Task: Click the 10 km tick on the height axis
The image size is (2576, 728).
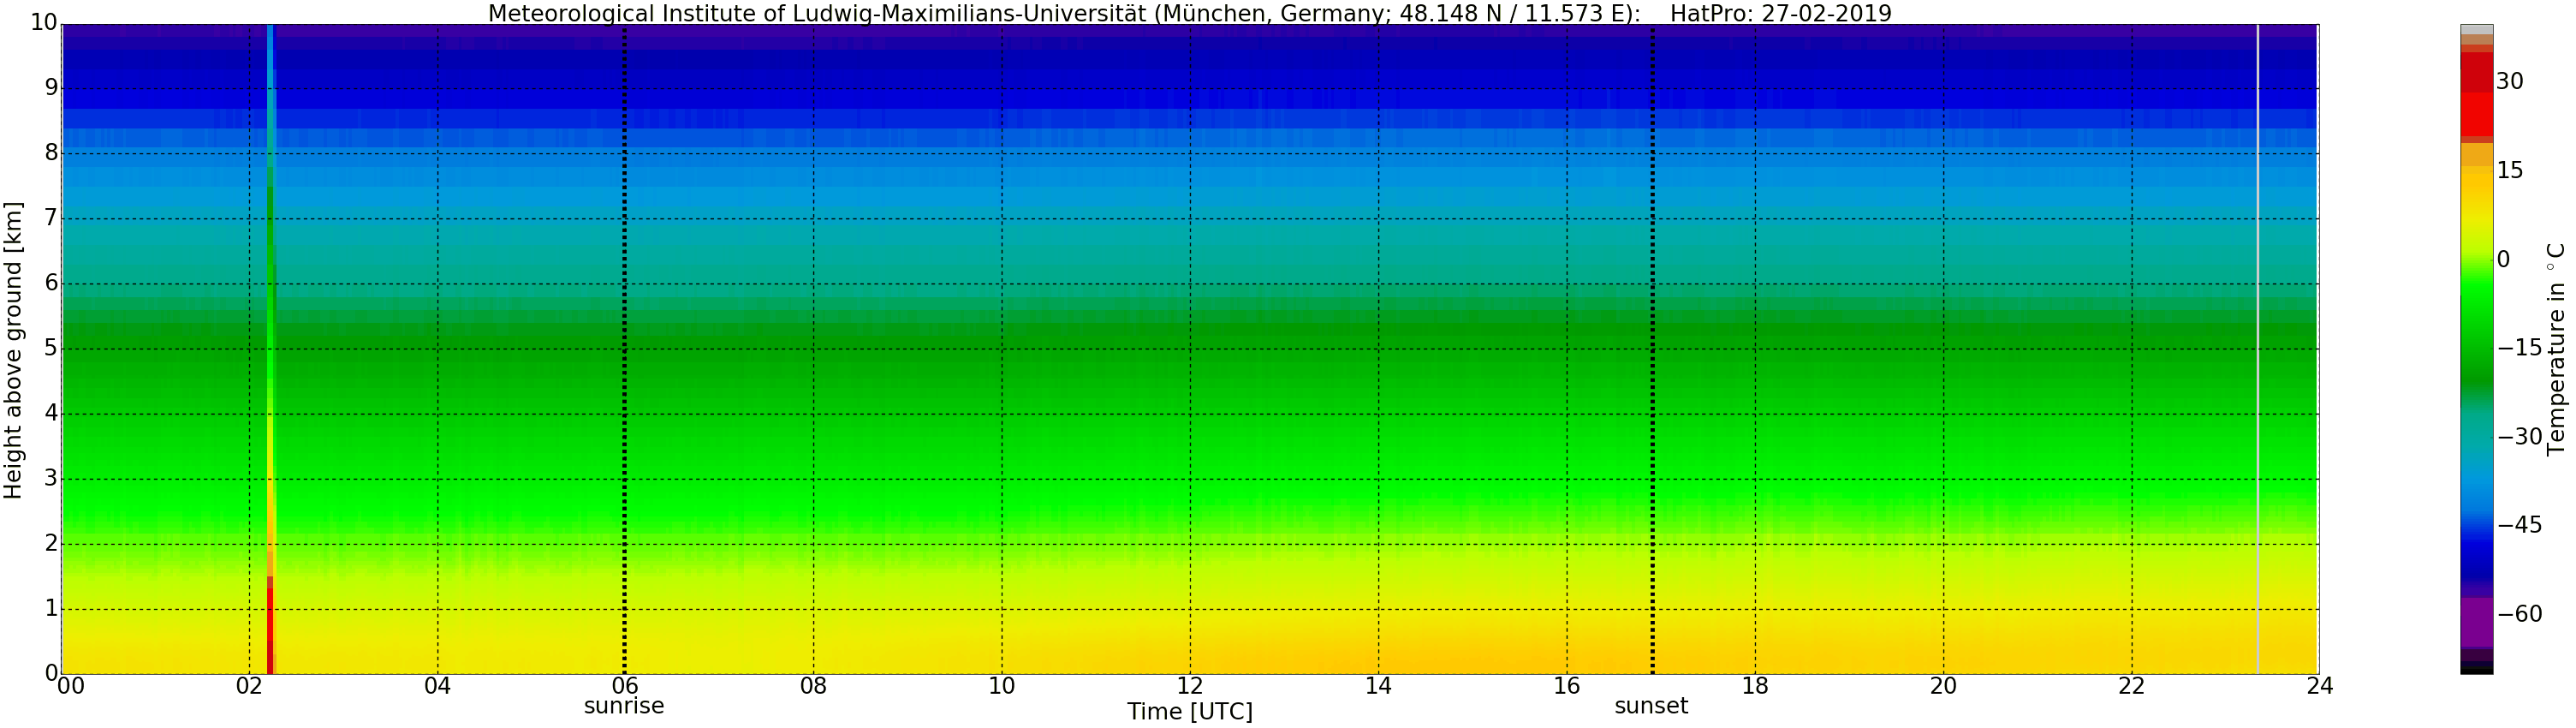Action: (44, 22)
